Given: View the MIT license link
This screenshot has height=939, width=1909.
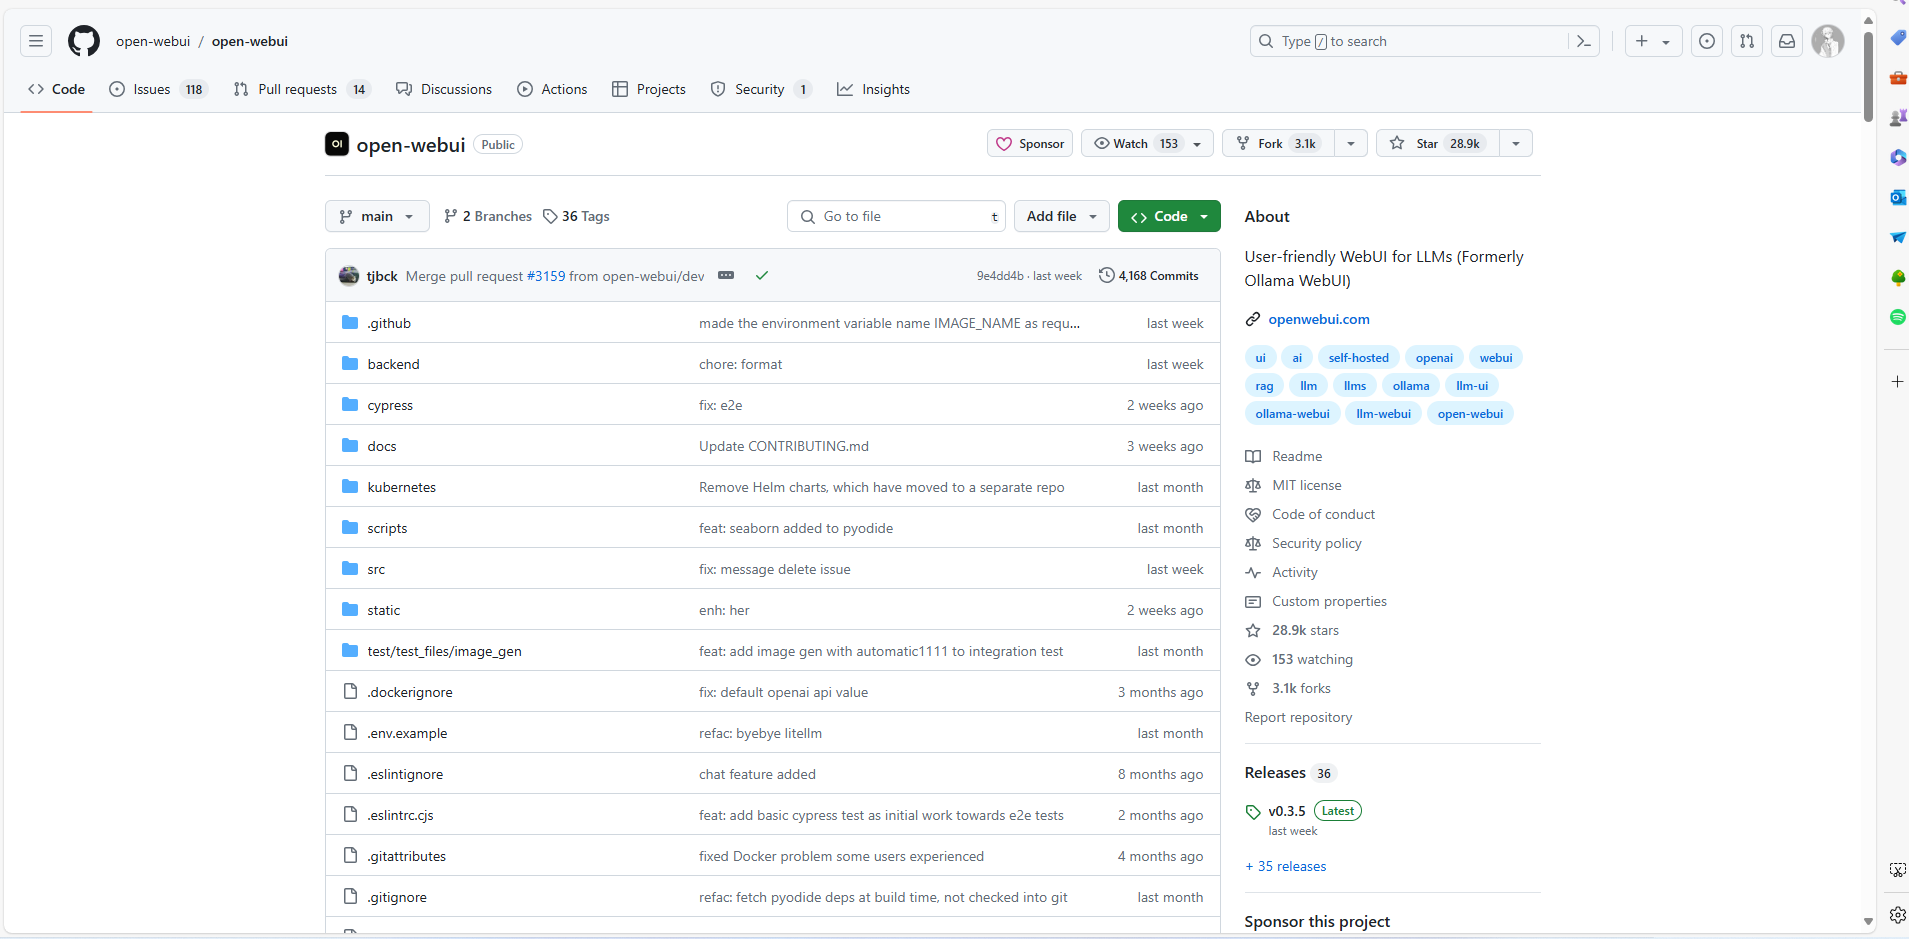Looking at the screenshot, I should (1307, 485).
